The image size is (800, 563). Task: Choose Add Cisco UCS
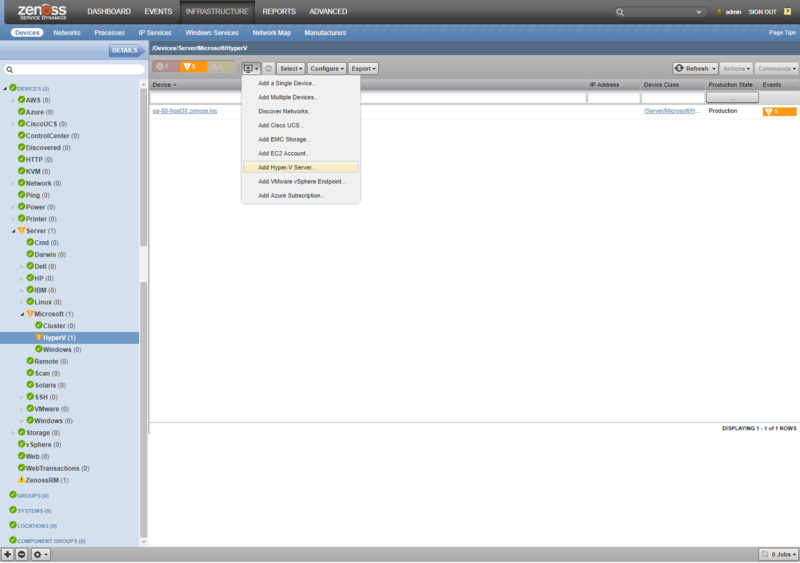(301, 125)
